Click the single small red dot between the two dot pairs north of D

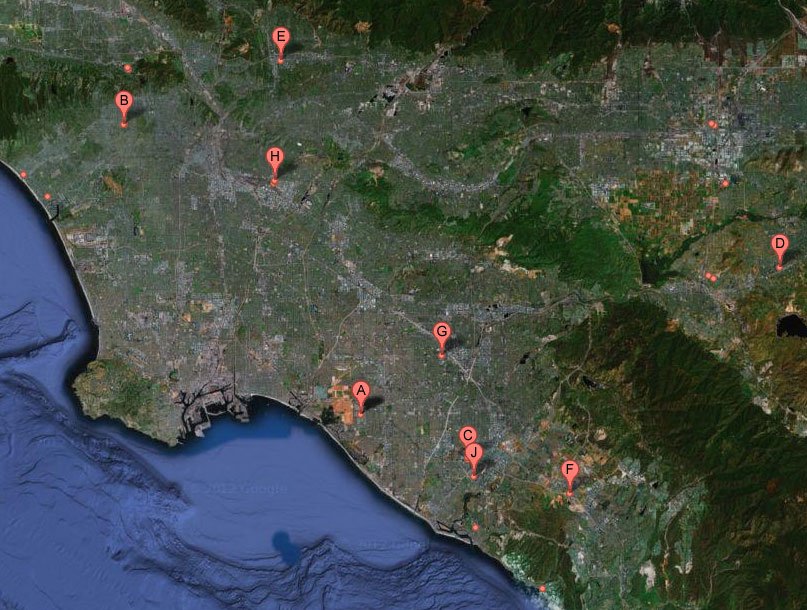click(x=725, y=184)
